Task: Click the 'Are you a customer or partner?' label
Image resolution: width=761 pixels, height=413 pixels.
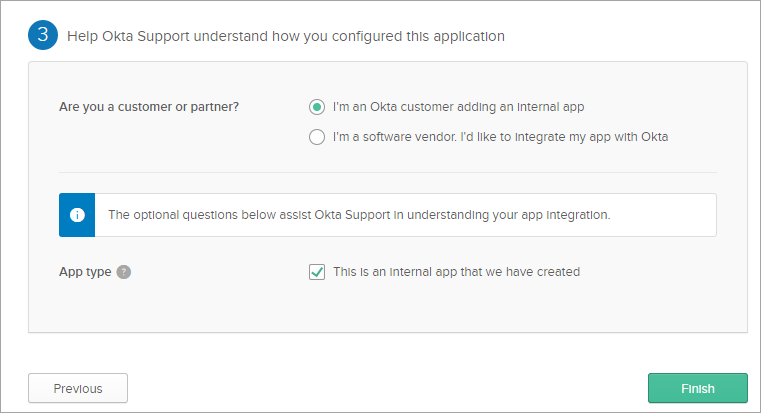Action: 149,107
